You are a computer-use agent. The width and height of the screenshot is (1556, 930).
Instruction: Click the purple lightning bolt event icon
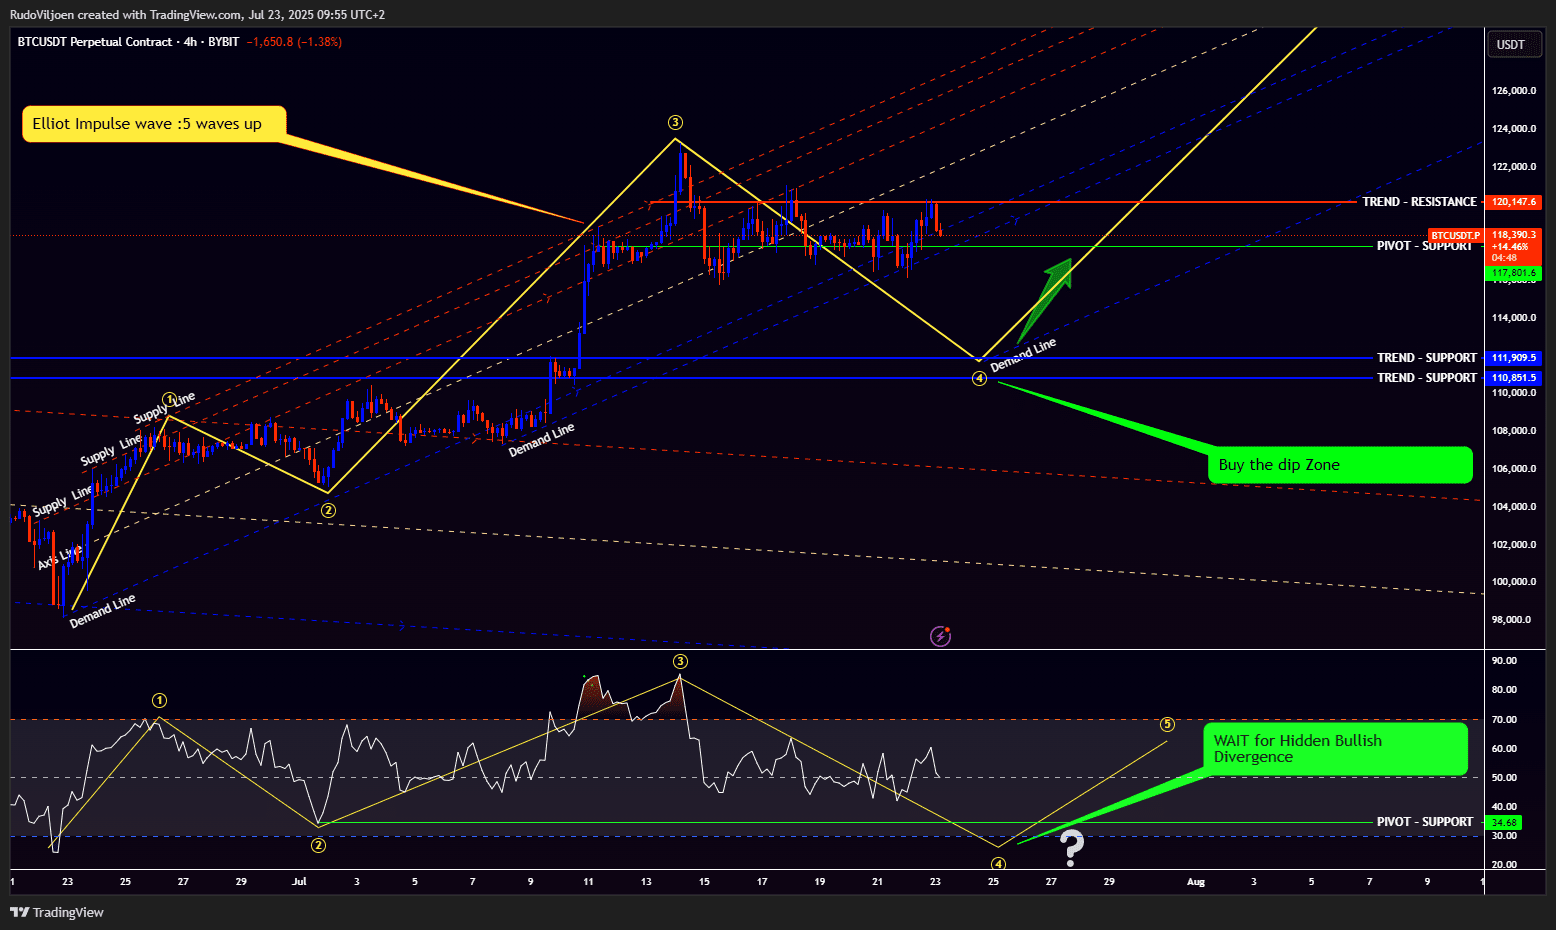click(940, 636)
